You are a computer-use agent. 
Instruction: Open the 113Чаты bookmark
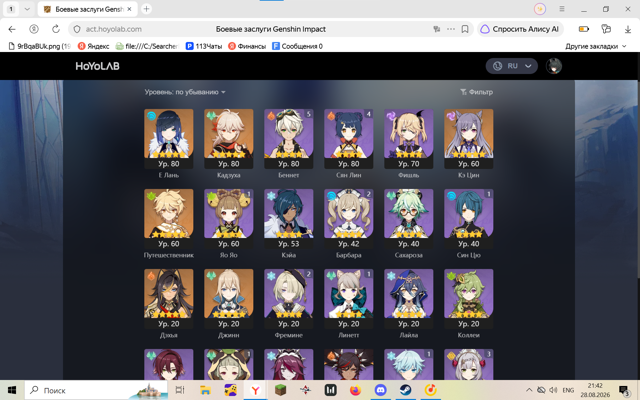coord(204,47)
